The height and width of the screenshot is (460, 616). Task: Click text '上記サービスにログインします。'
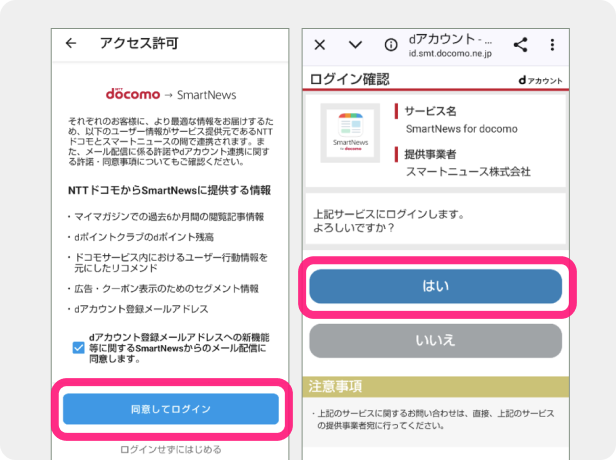click(x=389, y=214)
